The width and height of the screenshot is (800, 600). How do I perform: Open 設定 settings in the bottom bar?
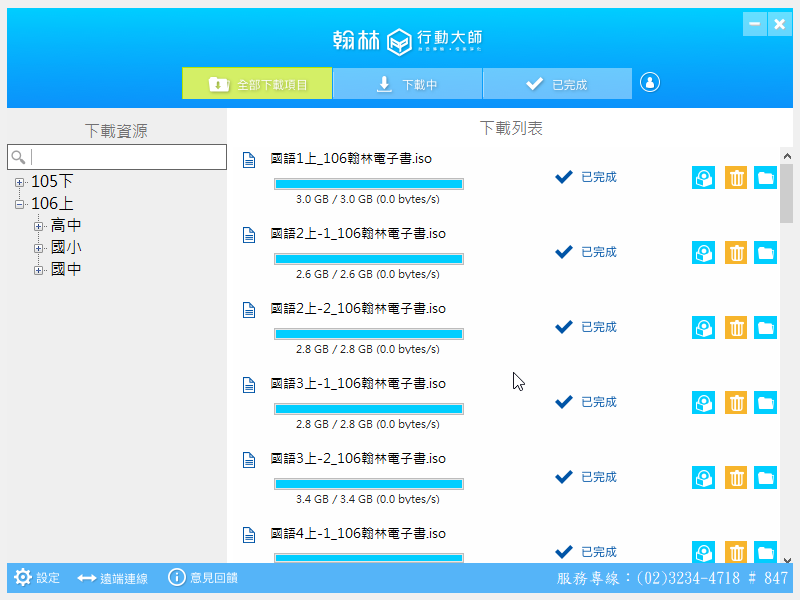pos(37,578)
